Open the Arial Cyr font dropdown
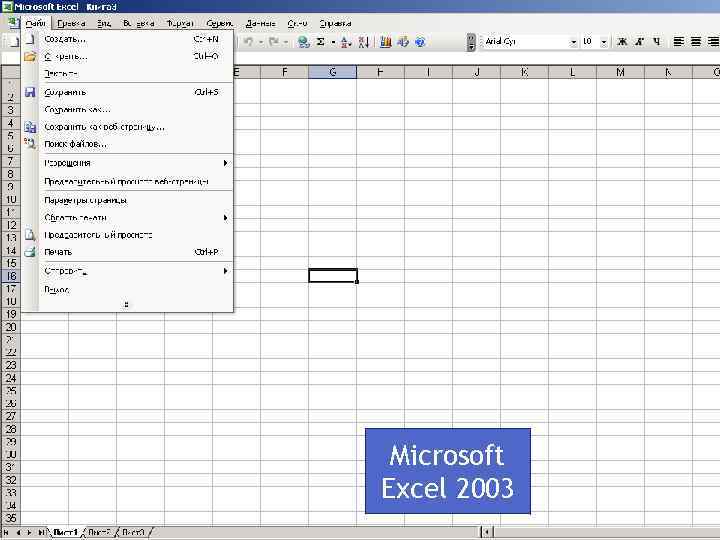The width and height of the screenshot is (720, 540). [x=574, y=42]
